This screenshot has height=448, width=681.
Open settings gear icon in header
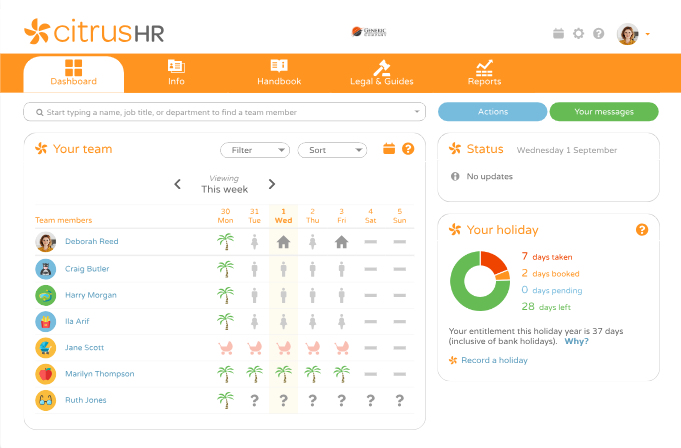click(x=578, y=34)
